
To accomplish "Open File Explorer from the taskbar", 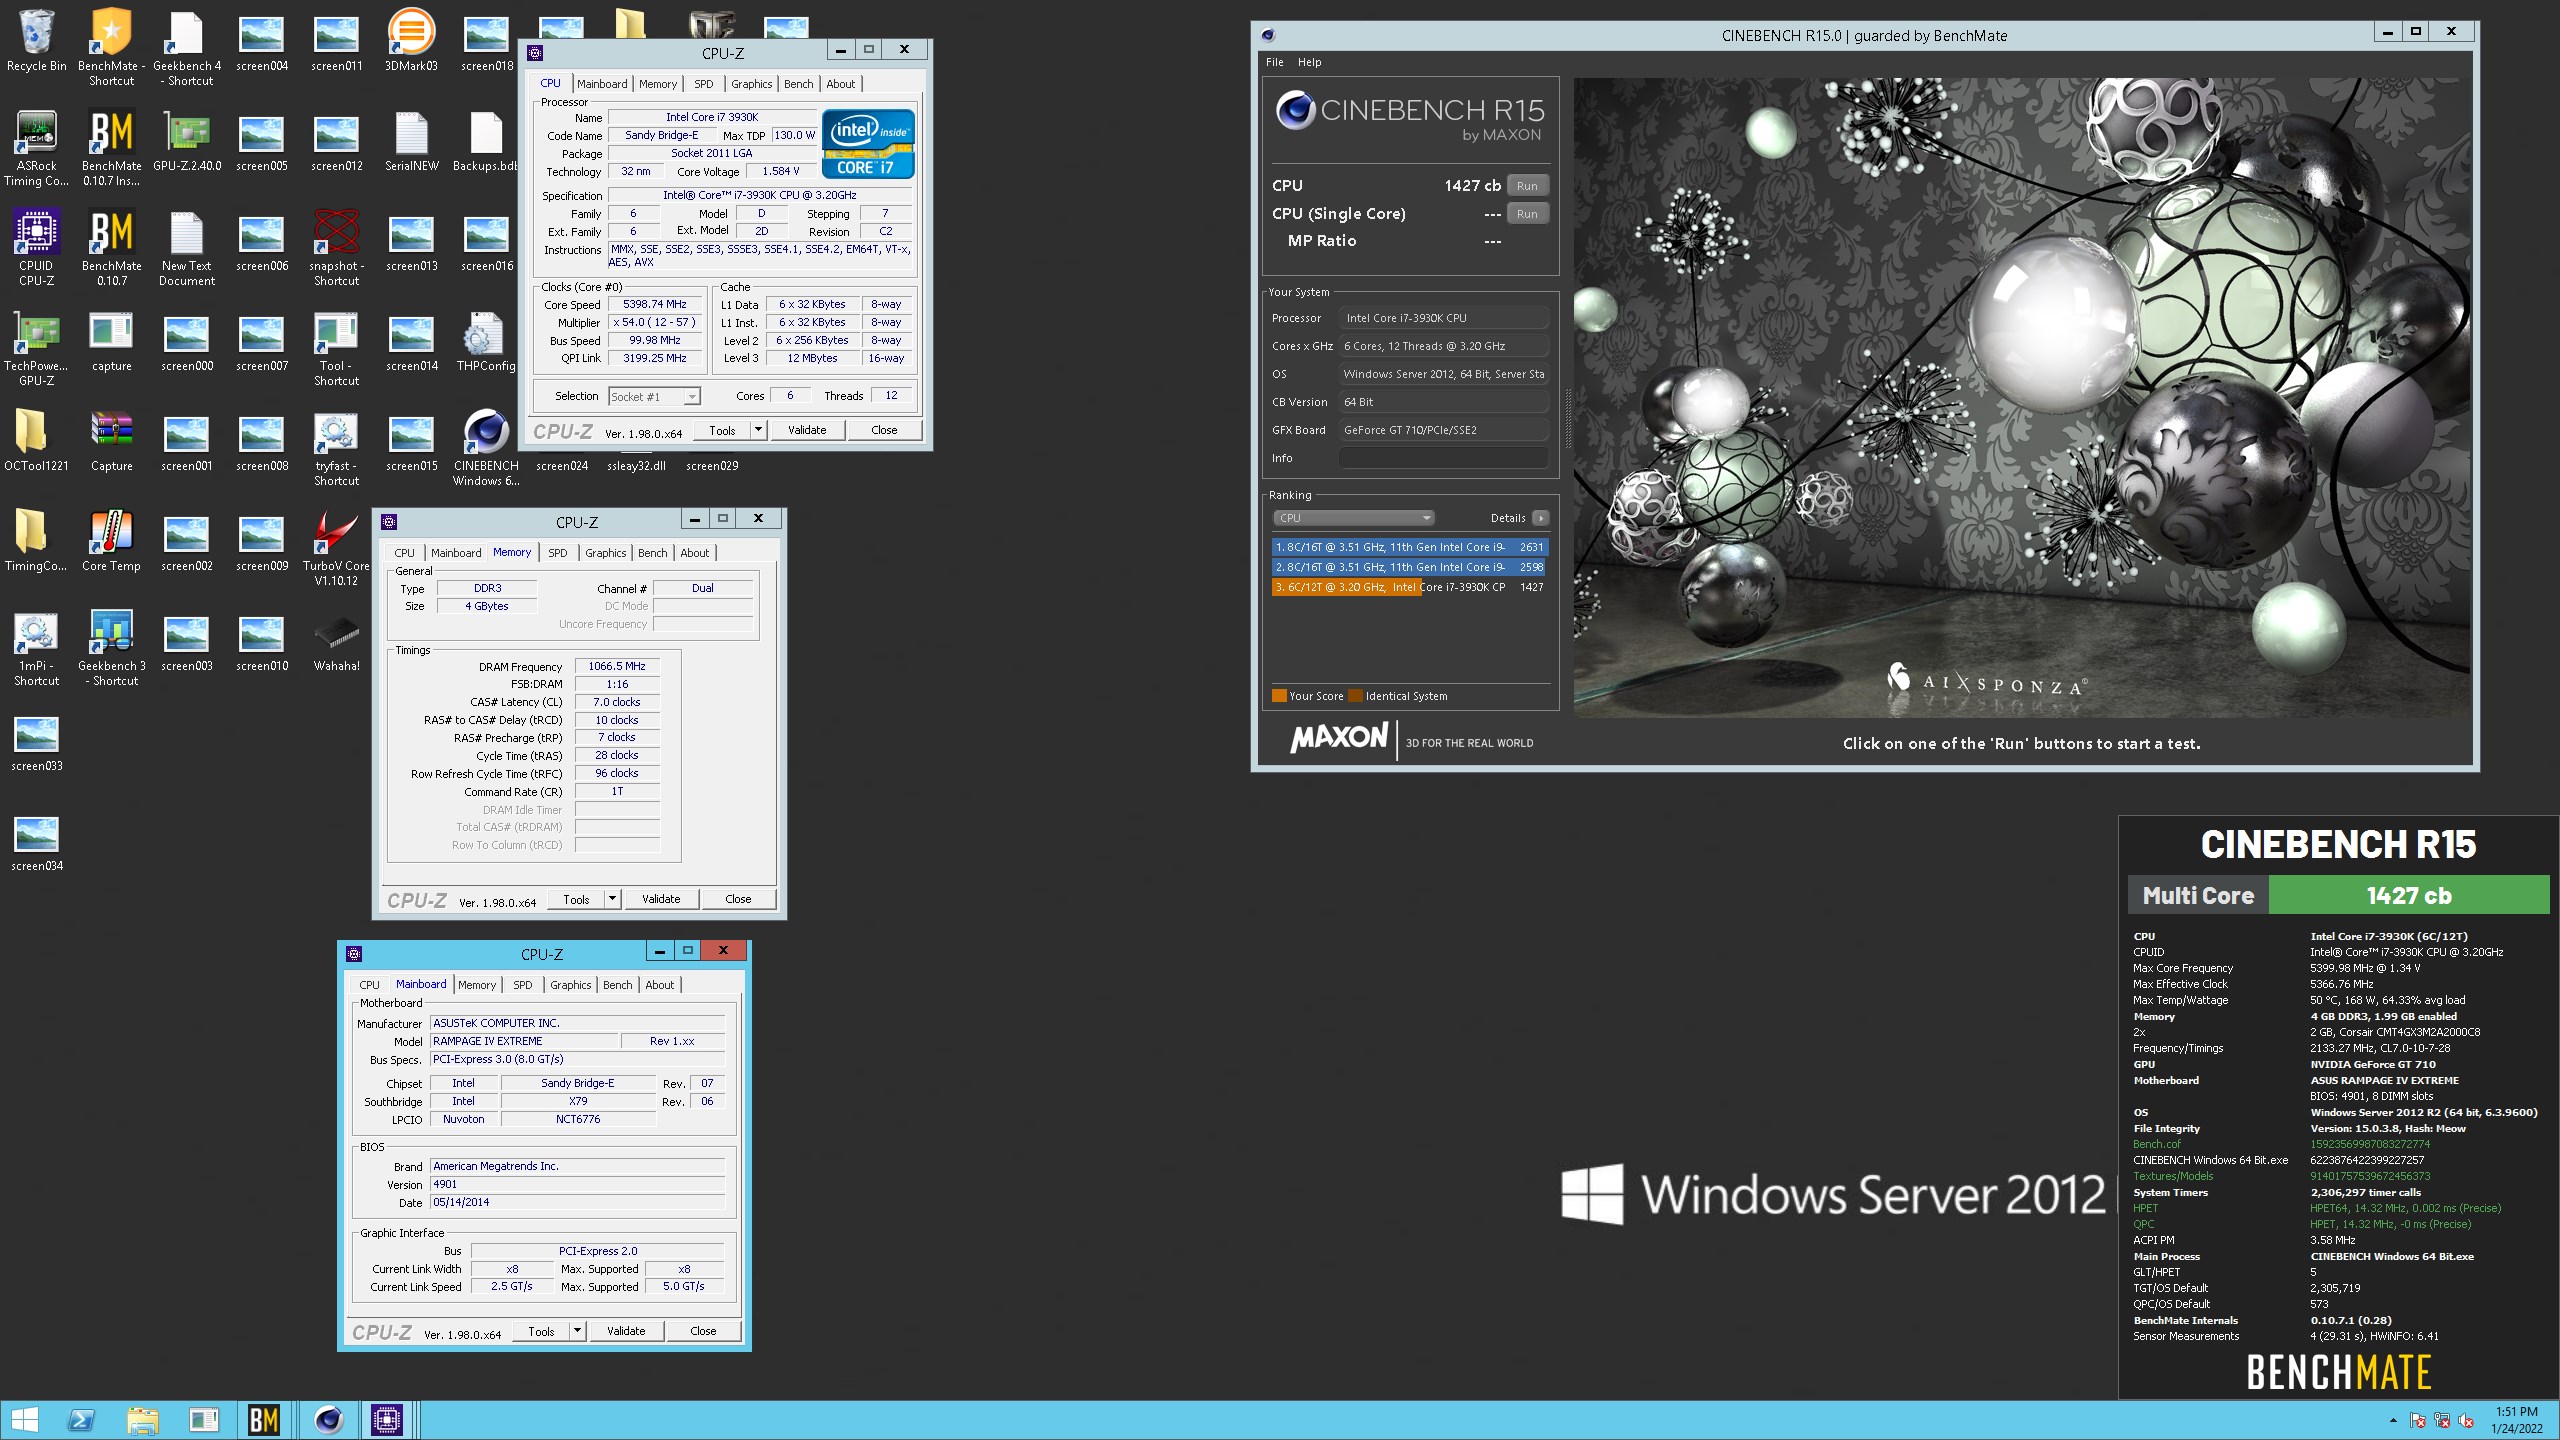I will [x=143, y=1420].
